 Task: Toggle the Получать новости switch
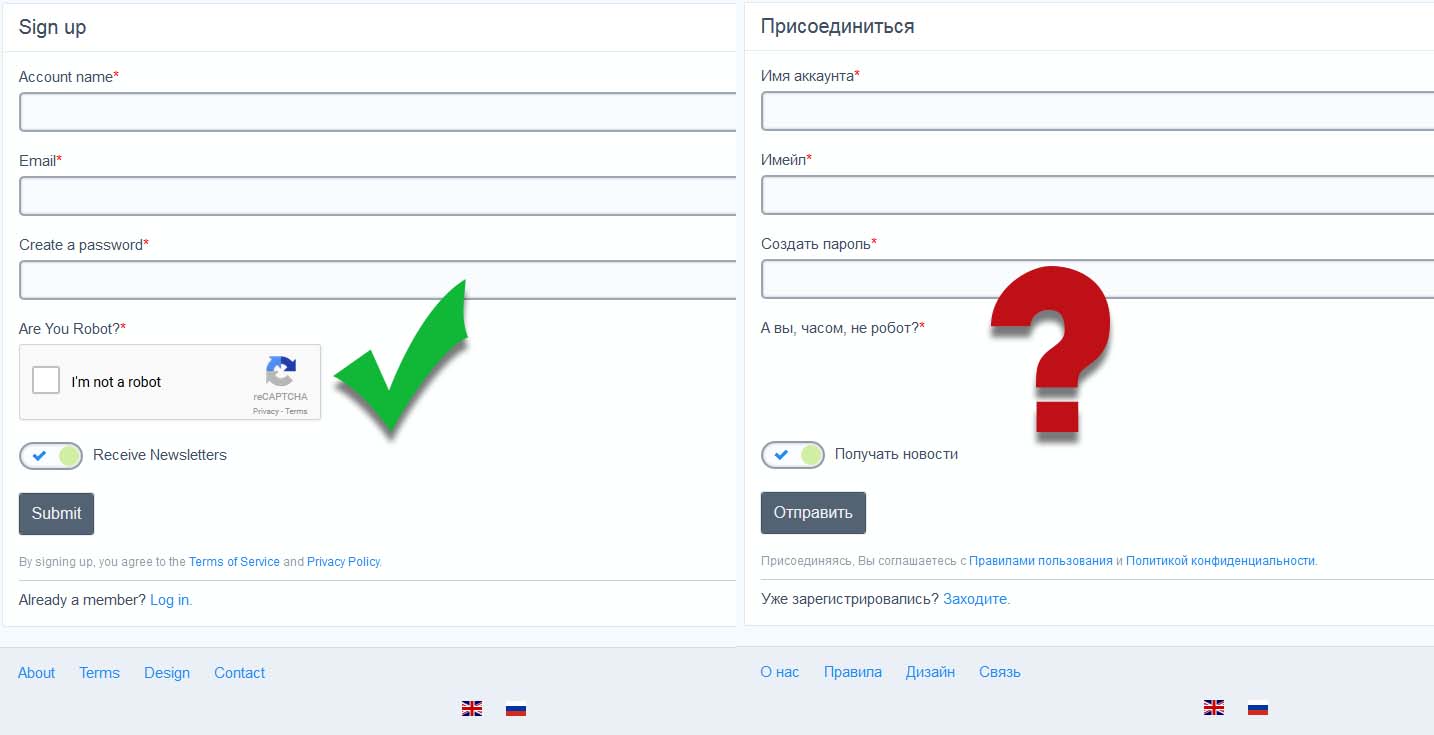[793, 455]
